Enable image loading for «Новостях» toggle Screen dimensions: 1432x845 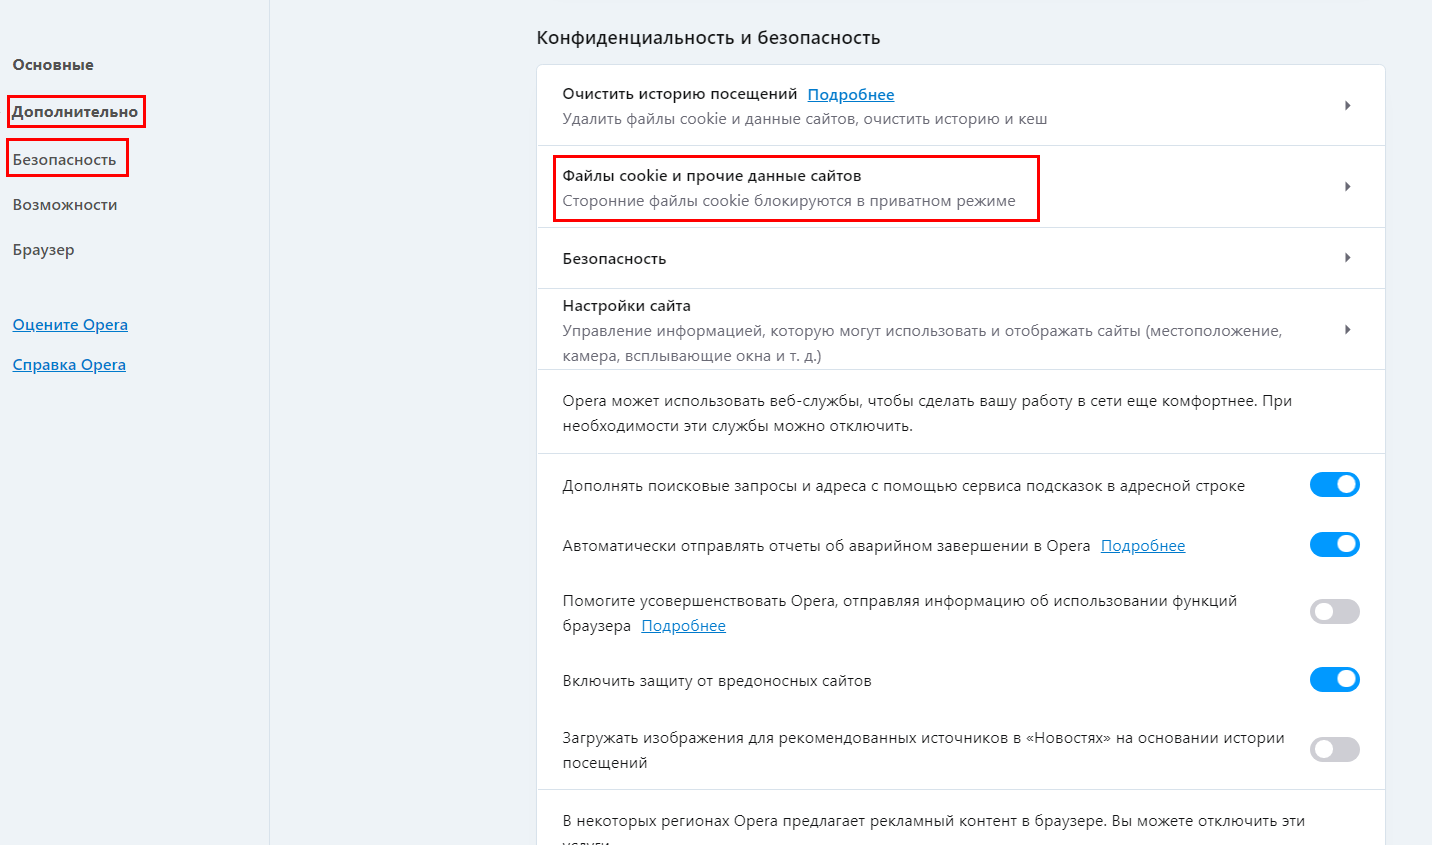point(1334,750)
